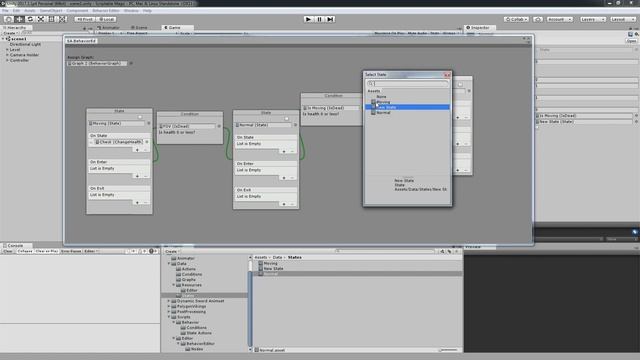Screen dimensions: 640x360
Task: Expand the PolygonVikings folder in Project tree
Action: pyautogui.click(x=169, y=306)
